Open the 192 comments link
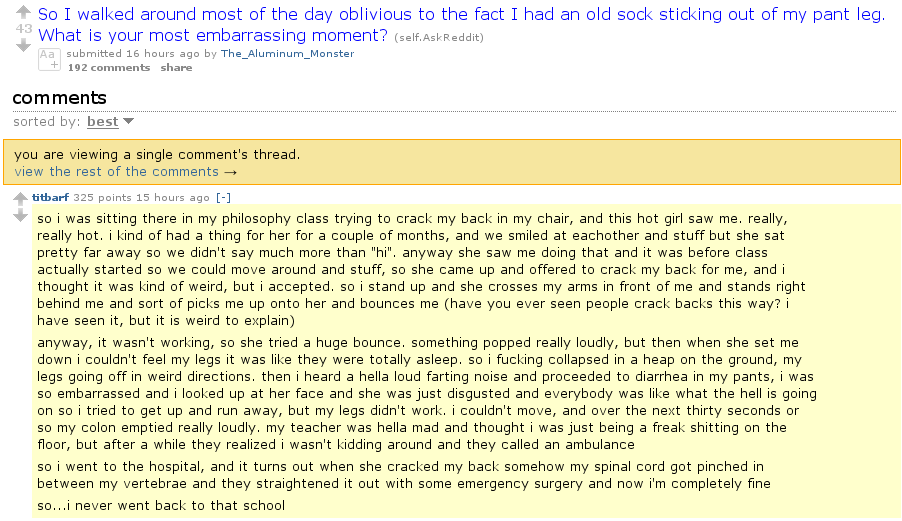 tap(109, 68)
